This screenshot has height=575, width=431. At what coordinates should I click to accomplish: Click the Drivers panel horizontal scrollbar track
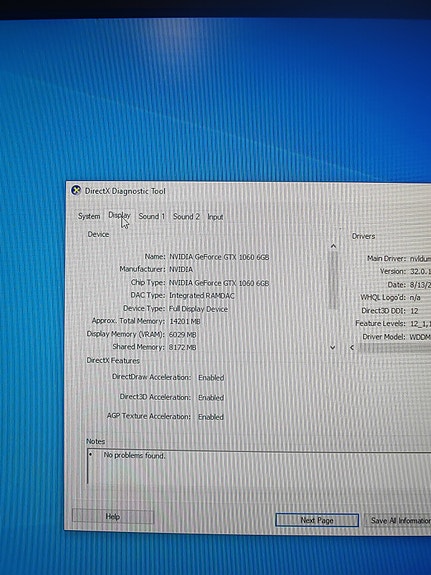394,348
